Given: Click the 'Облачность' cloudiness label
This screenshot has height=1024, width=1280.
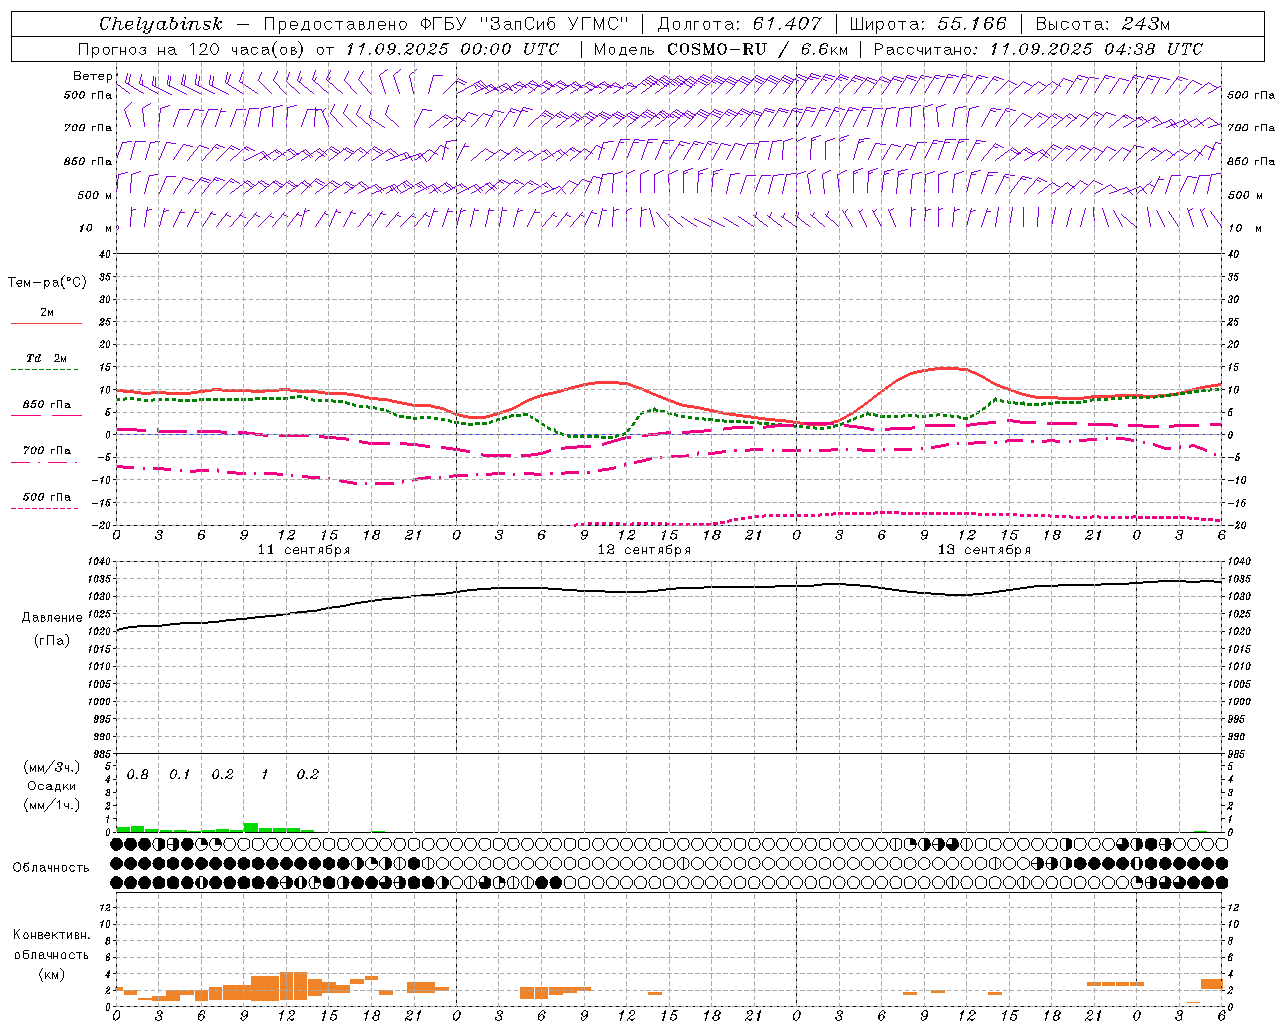Looking at the screenshot, I should 51,868.
